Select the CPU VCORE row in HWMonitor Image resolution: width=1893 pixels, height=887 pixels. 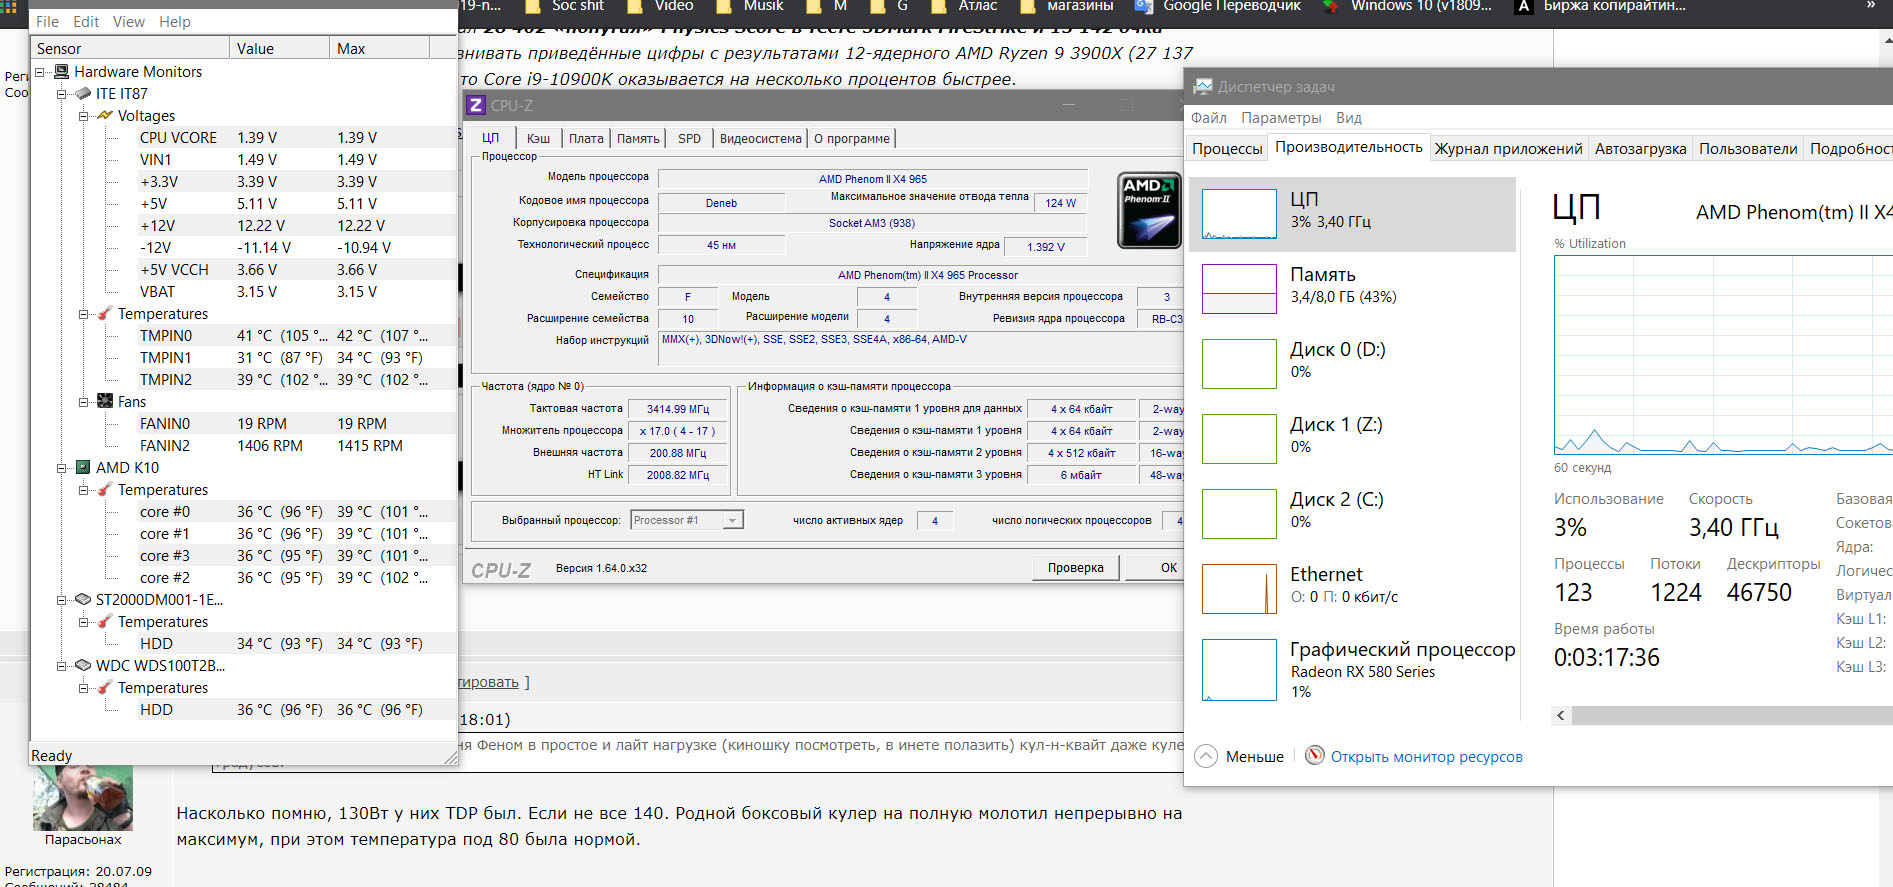tap(296, 138)
